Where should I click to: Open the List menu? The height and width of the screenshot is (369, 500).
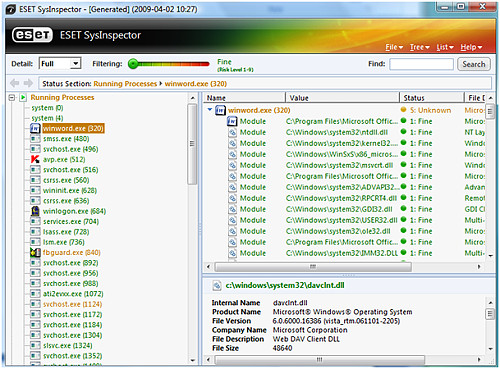(x=445, y=47)
